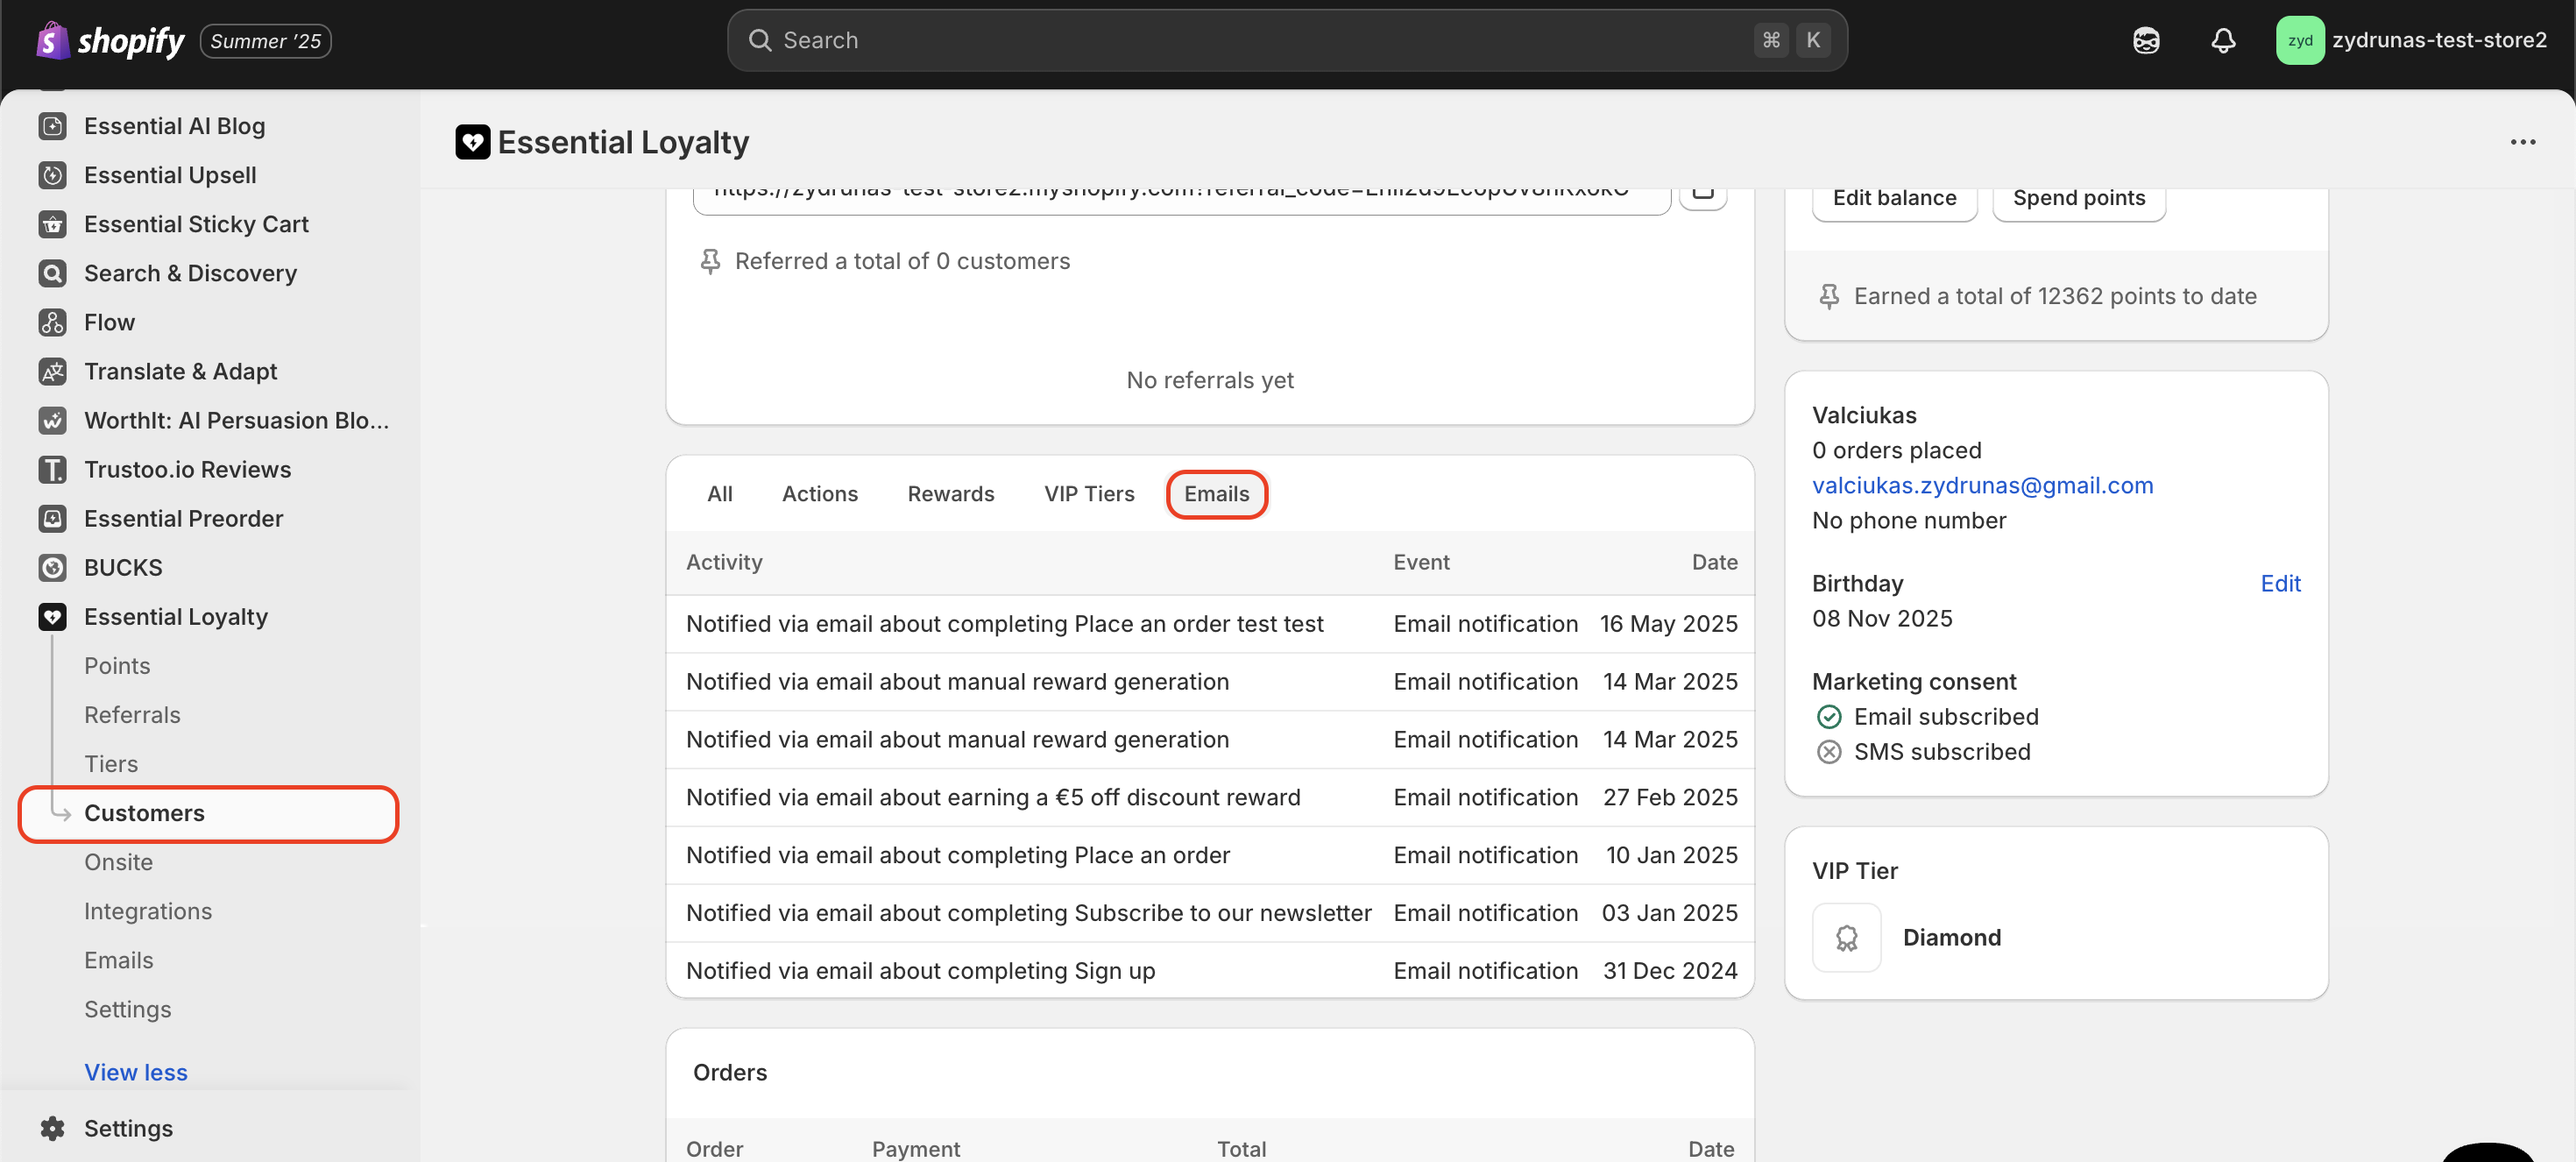Click 'Notified via email about completing Sign up'
The width and height of the screenshot is (2576, 1162).
(x=920, y=970)
